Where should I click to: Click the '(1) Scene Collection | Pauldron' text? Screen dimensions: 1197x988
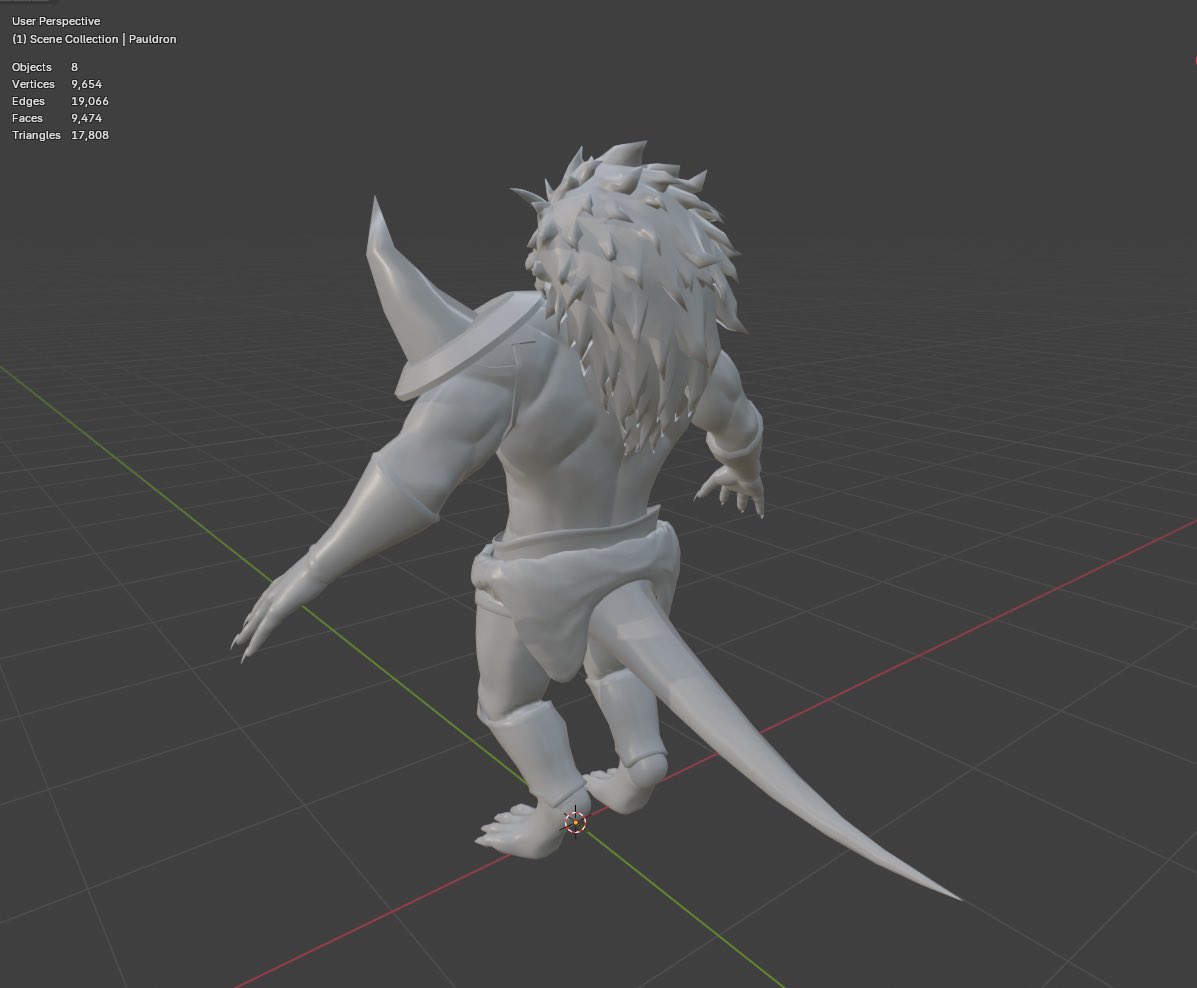point(94,39)
